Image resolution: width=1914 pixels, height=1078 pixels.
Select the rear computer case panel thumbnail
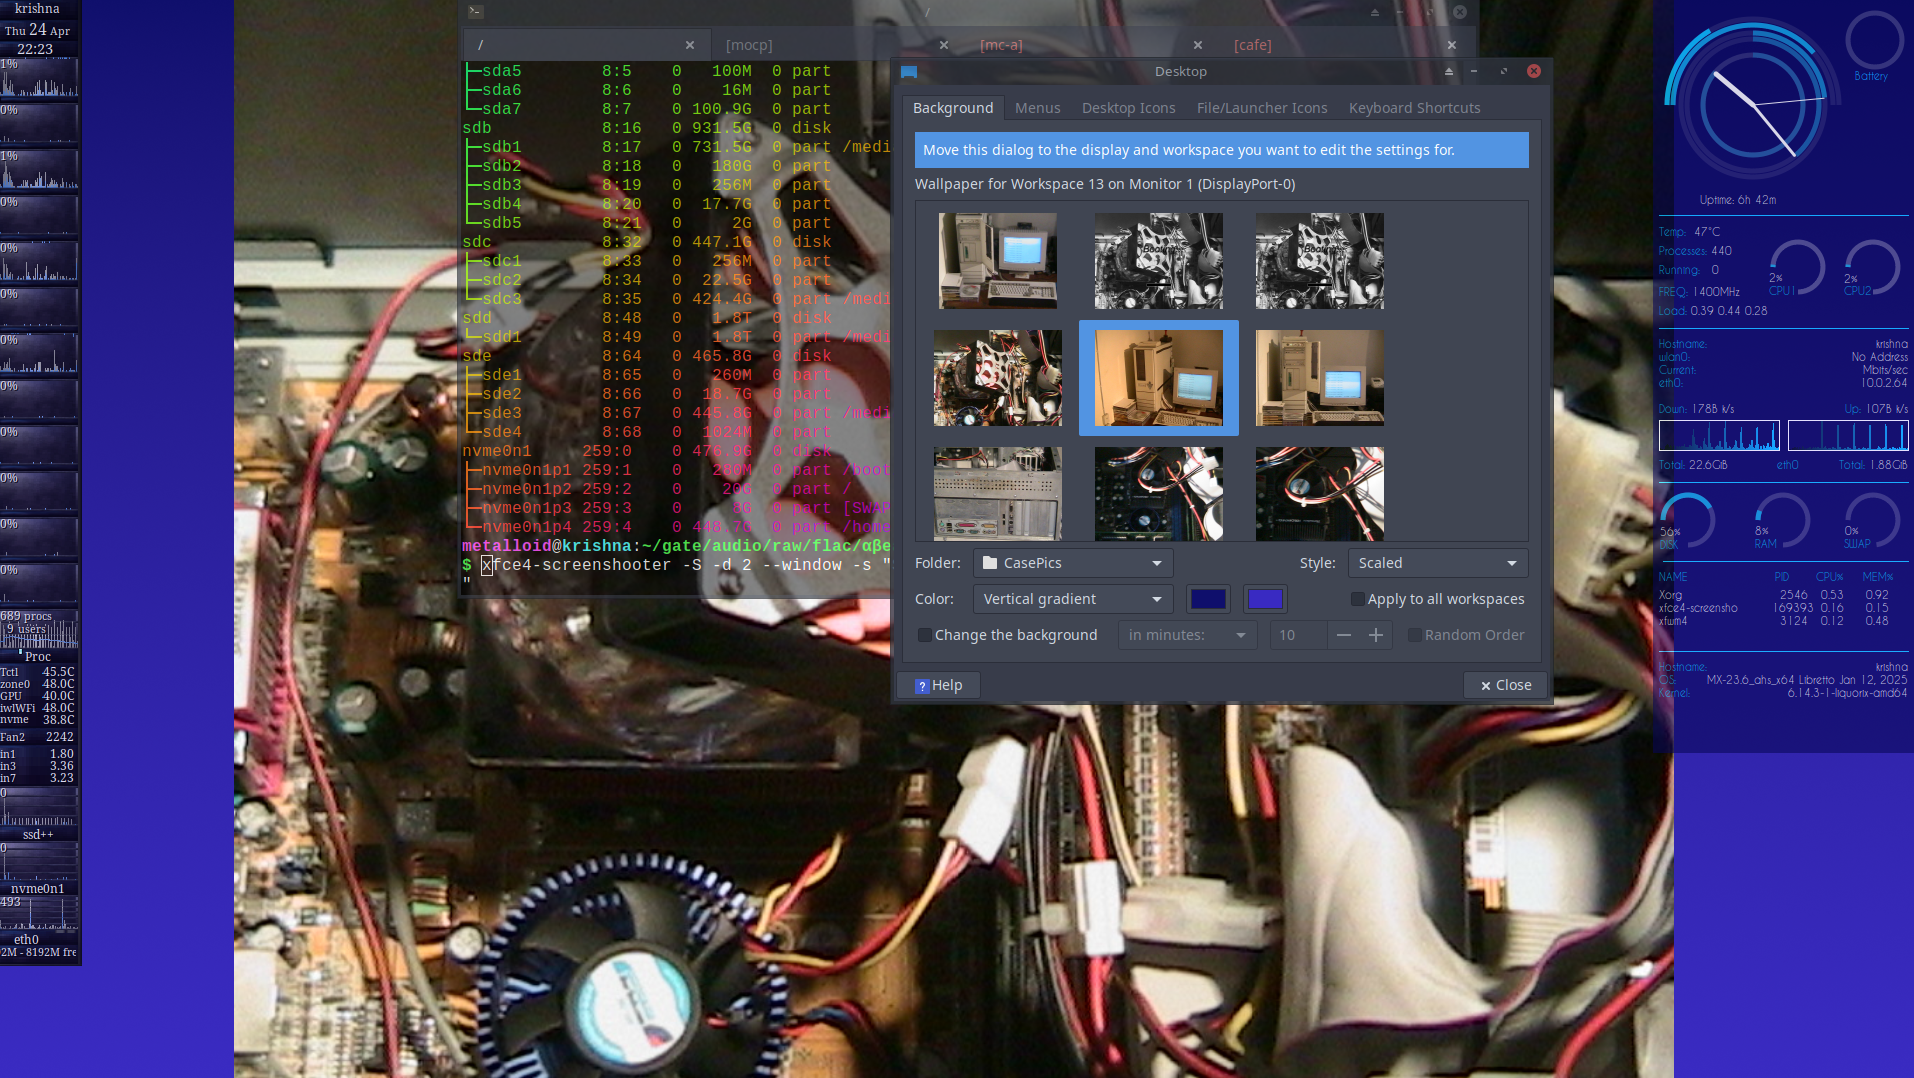(998, 494)
